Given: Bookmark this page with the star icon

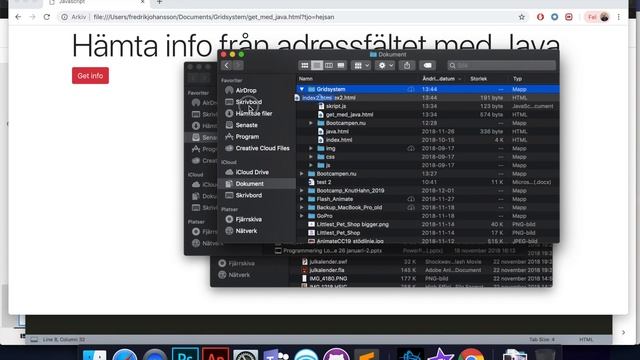Looking at the screenshot, I should 521,17.
